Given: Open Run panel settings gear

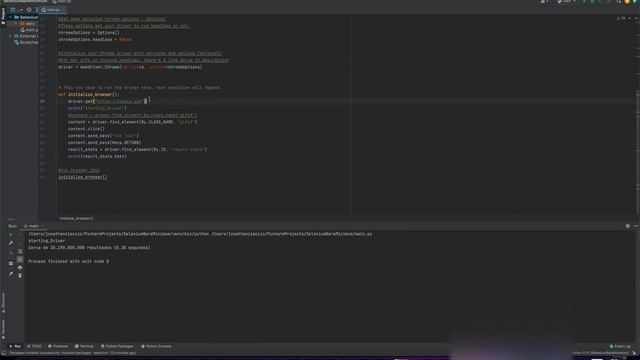Looking at the screenshot, I should 628,226.
